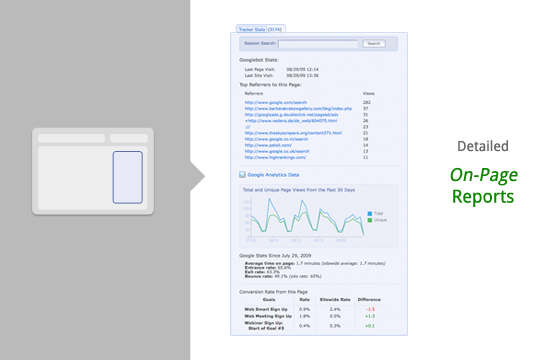The image size is (560, 360).
Task: Focus the Session Search input field
Action: coord(318,44)
